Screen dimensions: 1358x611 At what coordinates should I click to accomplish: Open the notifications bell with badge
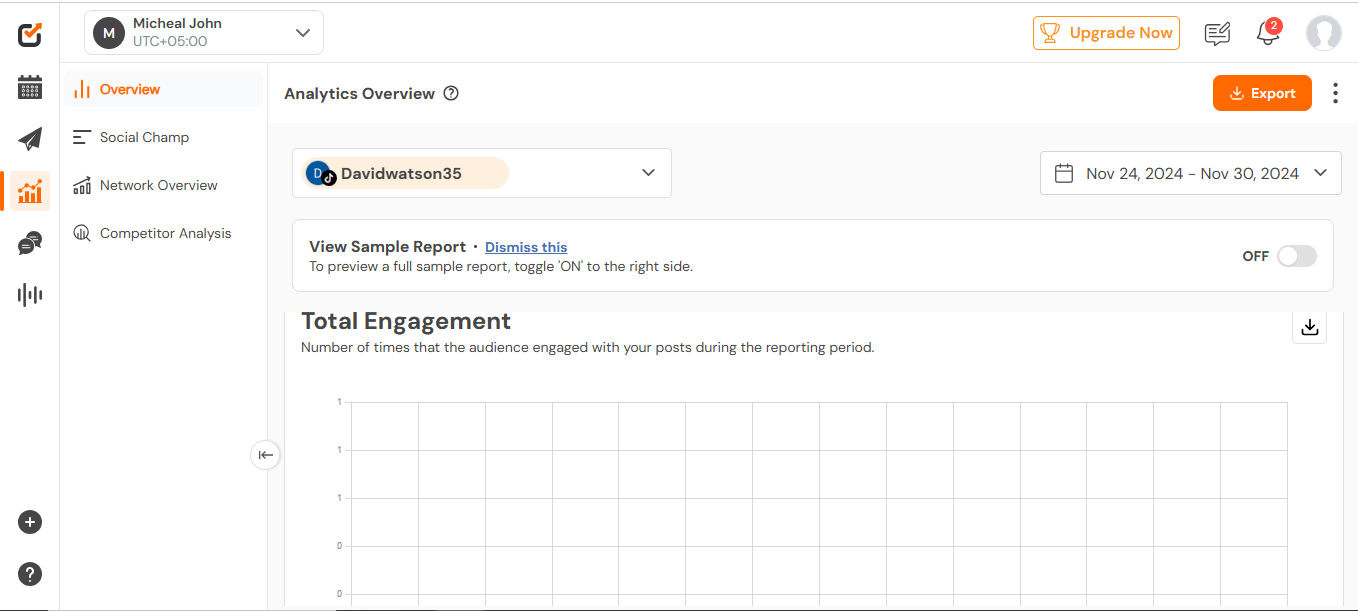pos(1268,32)
